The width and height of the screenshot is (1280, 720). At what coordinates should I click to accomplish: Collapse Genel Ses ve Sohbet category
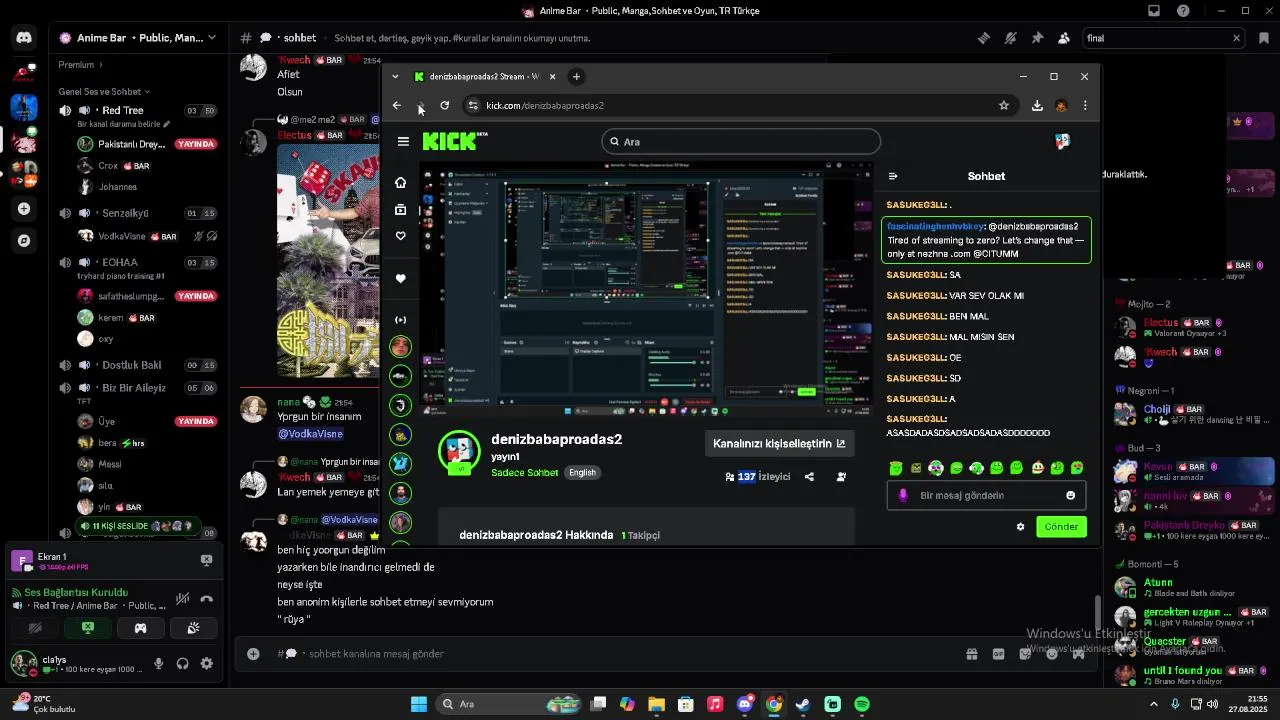[103, 91]
